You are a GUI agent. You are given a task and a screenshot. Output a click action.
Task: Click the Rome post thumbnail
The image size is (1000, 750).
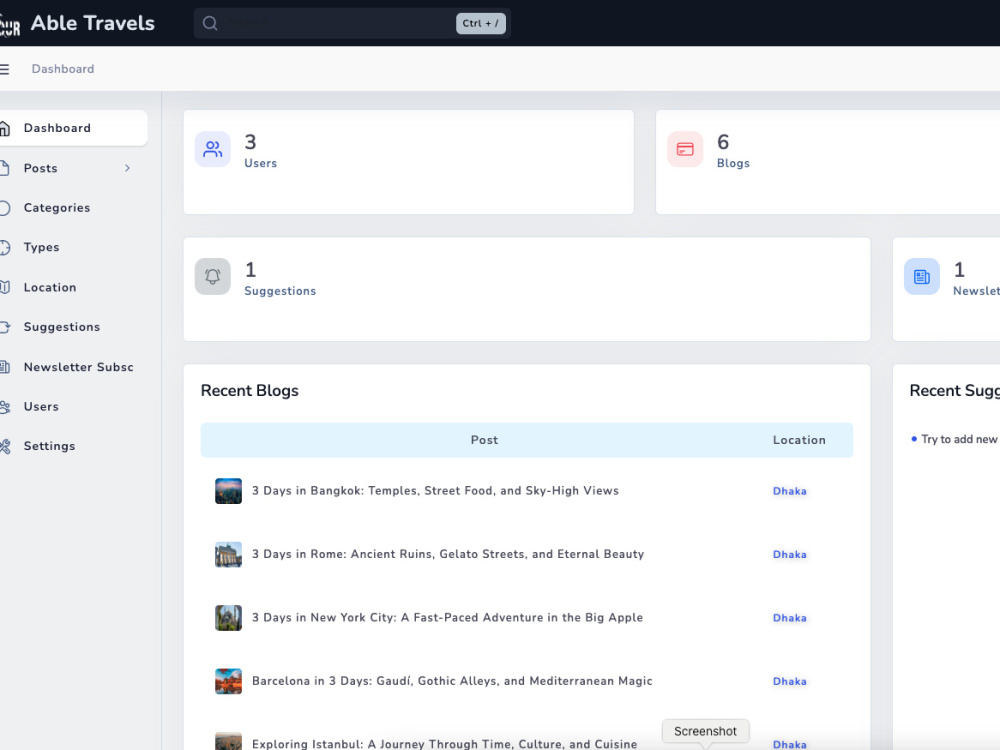point(228,554)
